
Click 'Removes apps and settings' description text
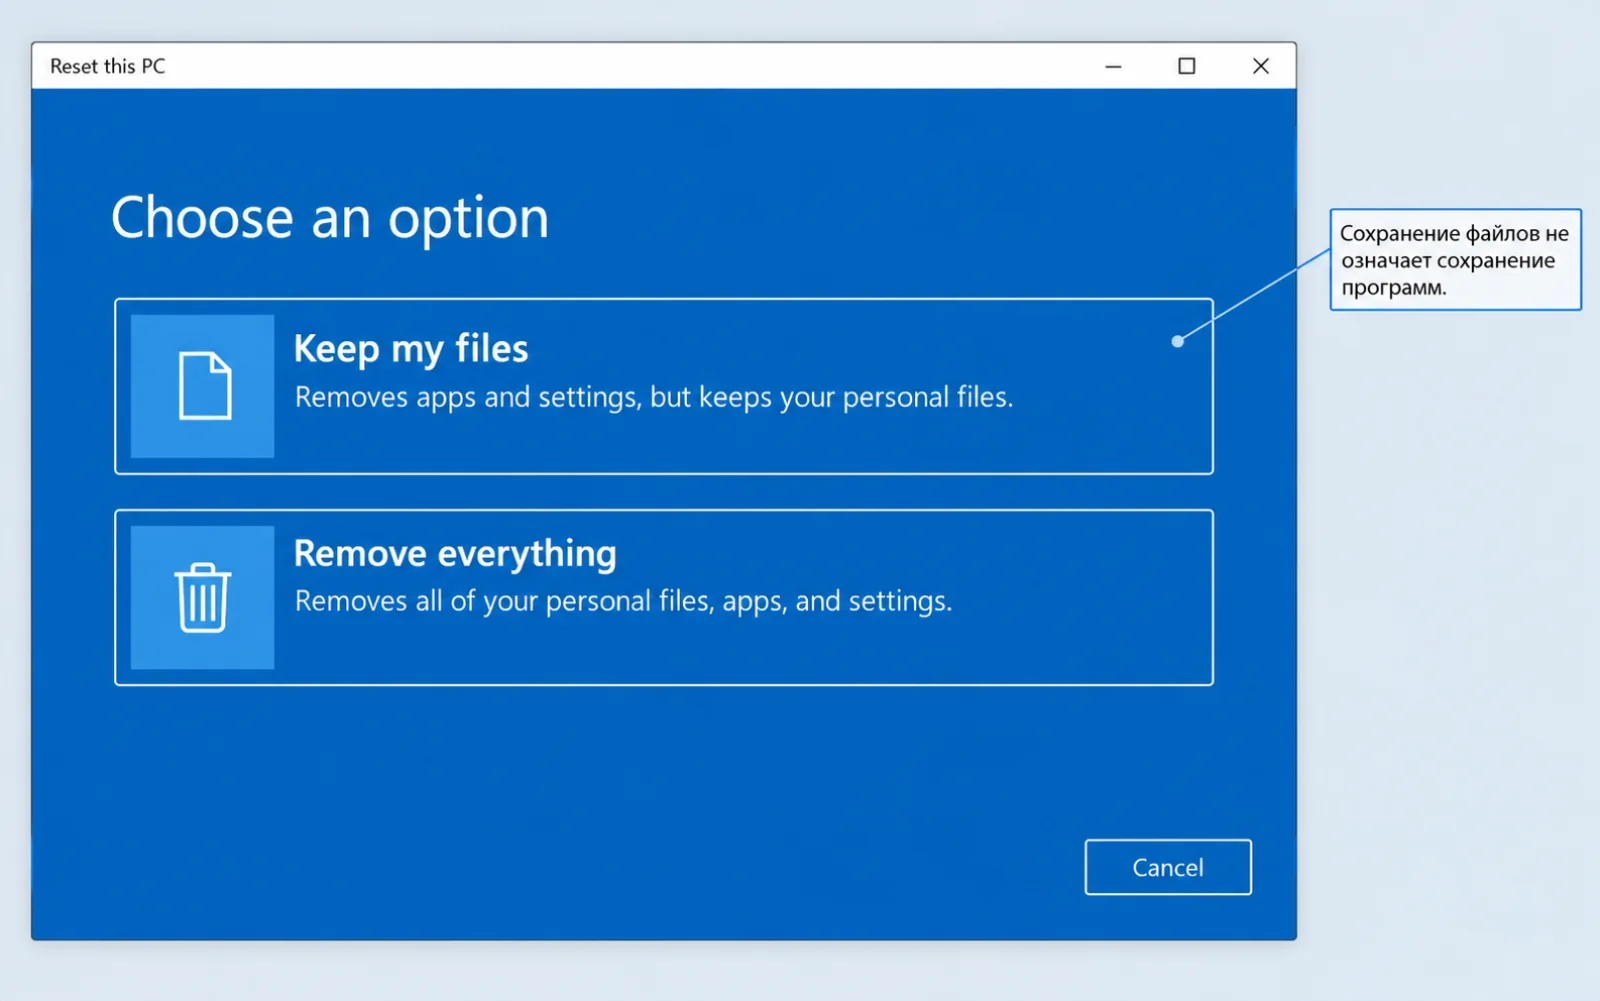[x=654, y=397]
